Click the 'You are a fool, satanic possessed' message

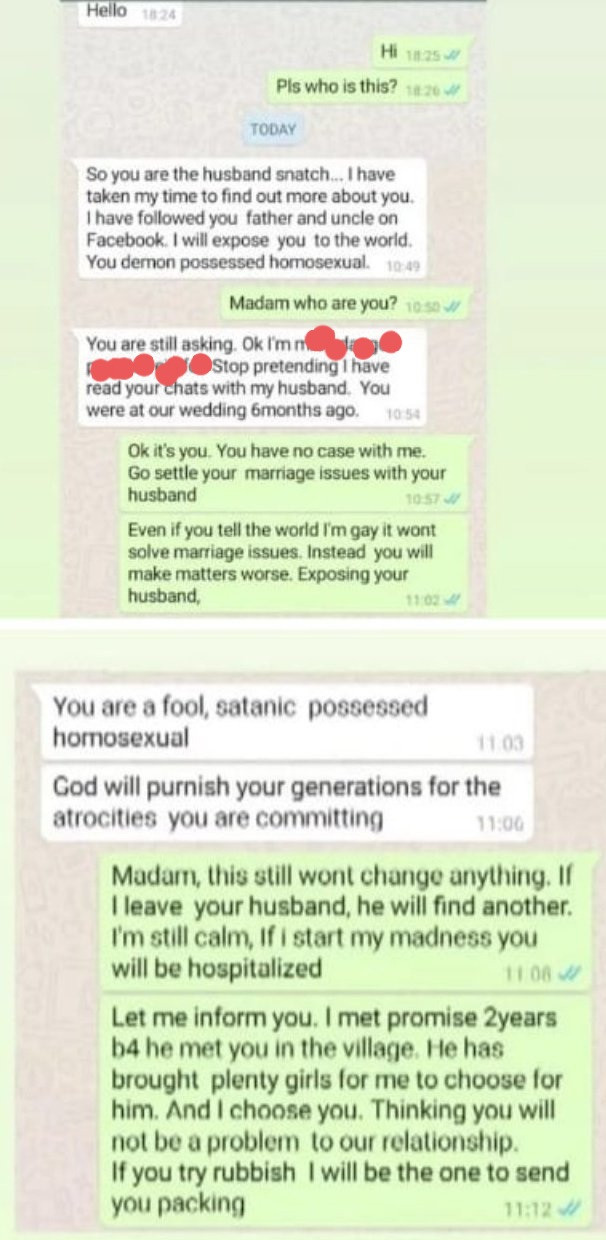(283, 723)
